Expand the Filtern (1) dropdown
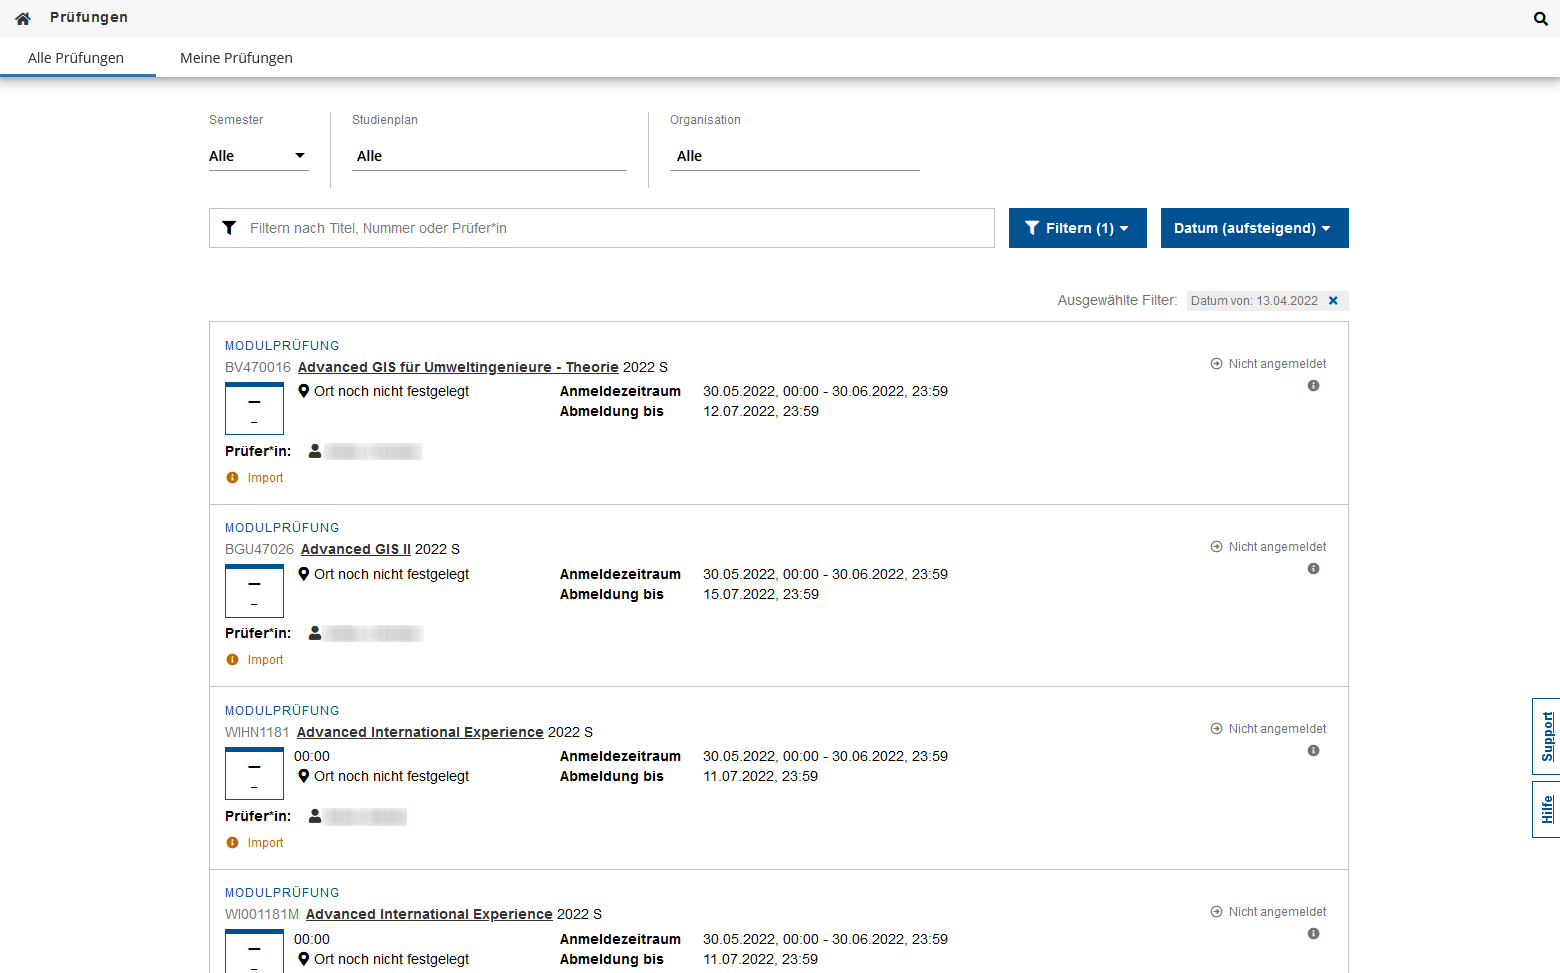Viewport: 1560px width, 973px height. pos(1077,228)
